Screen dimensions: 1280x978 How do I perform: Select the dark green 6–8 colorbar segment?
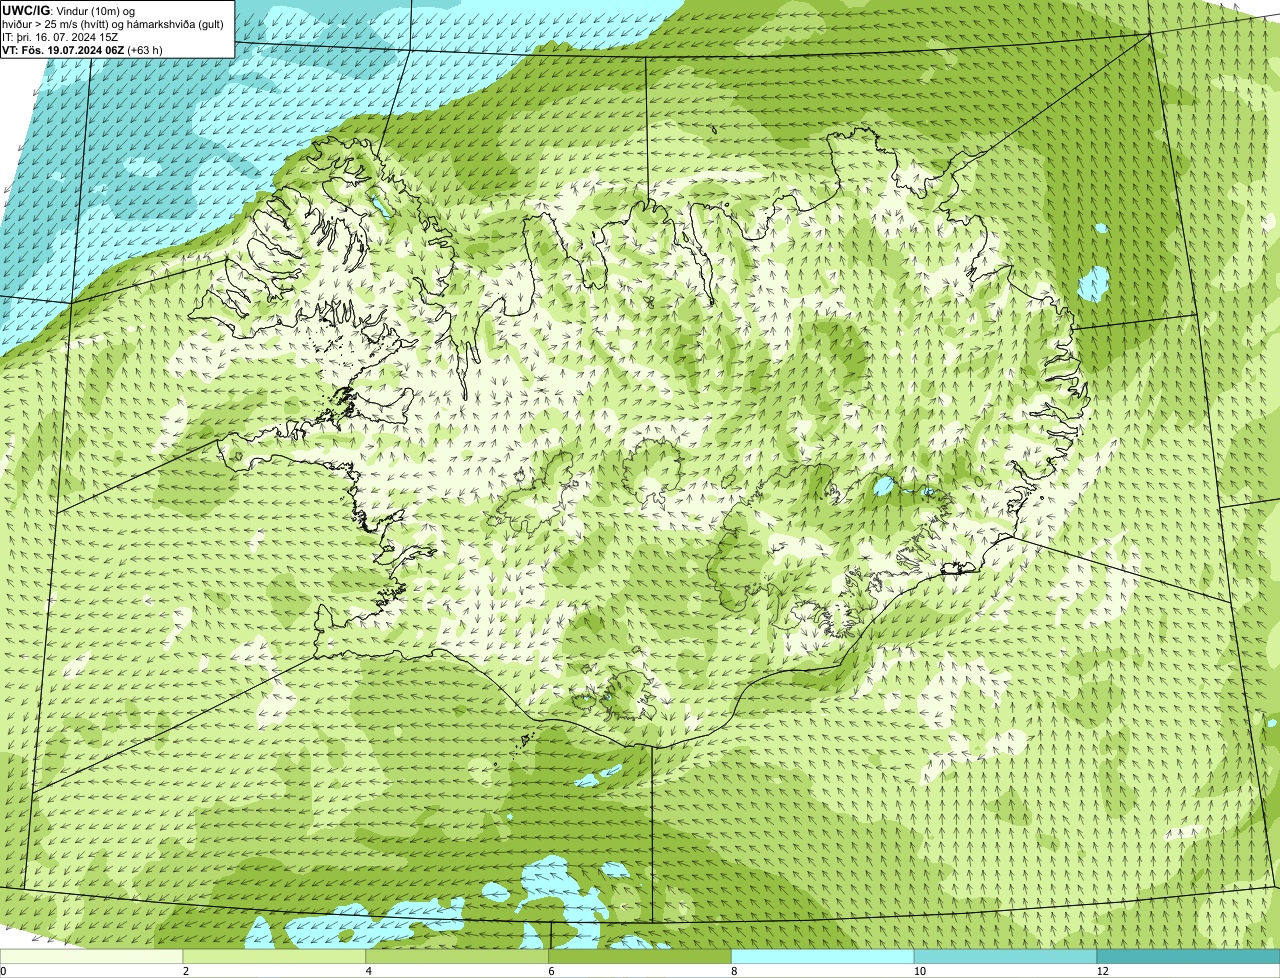coord(640,956)
